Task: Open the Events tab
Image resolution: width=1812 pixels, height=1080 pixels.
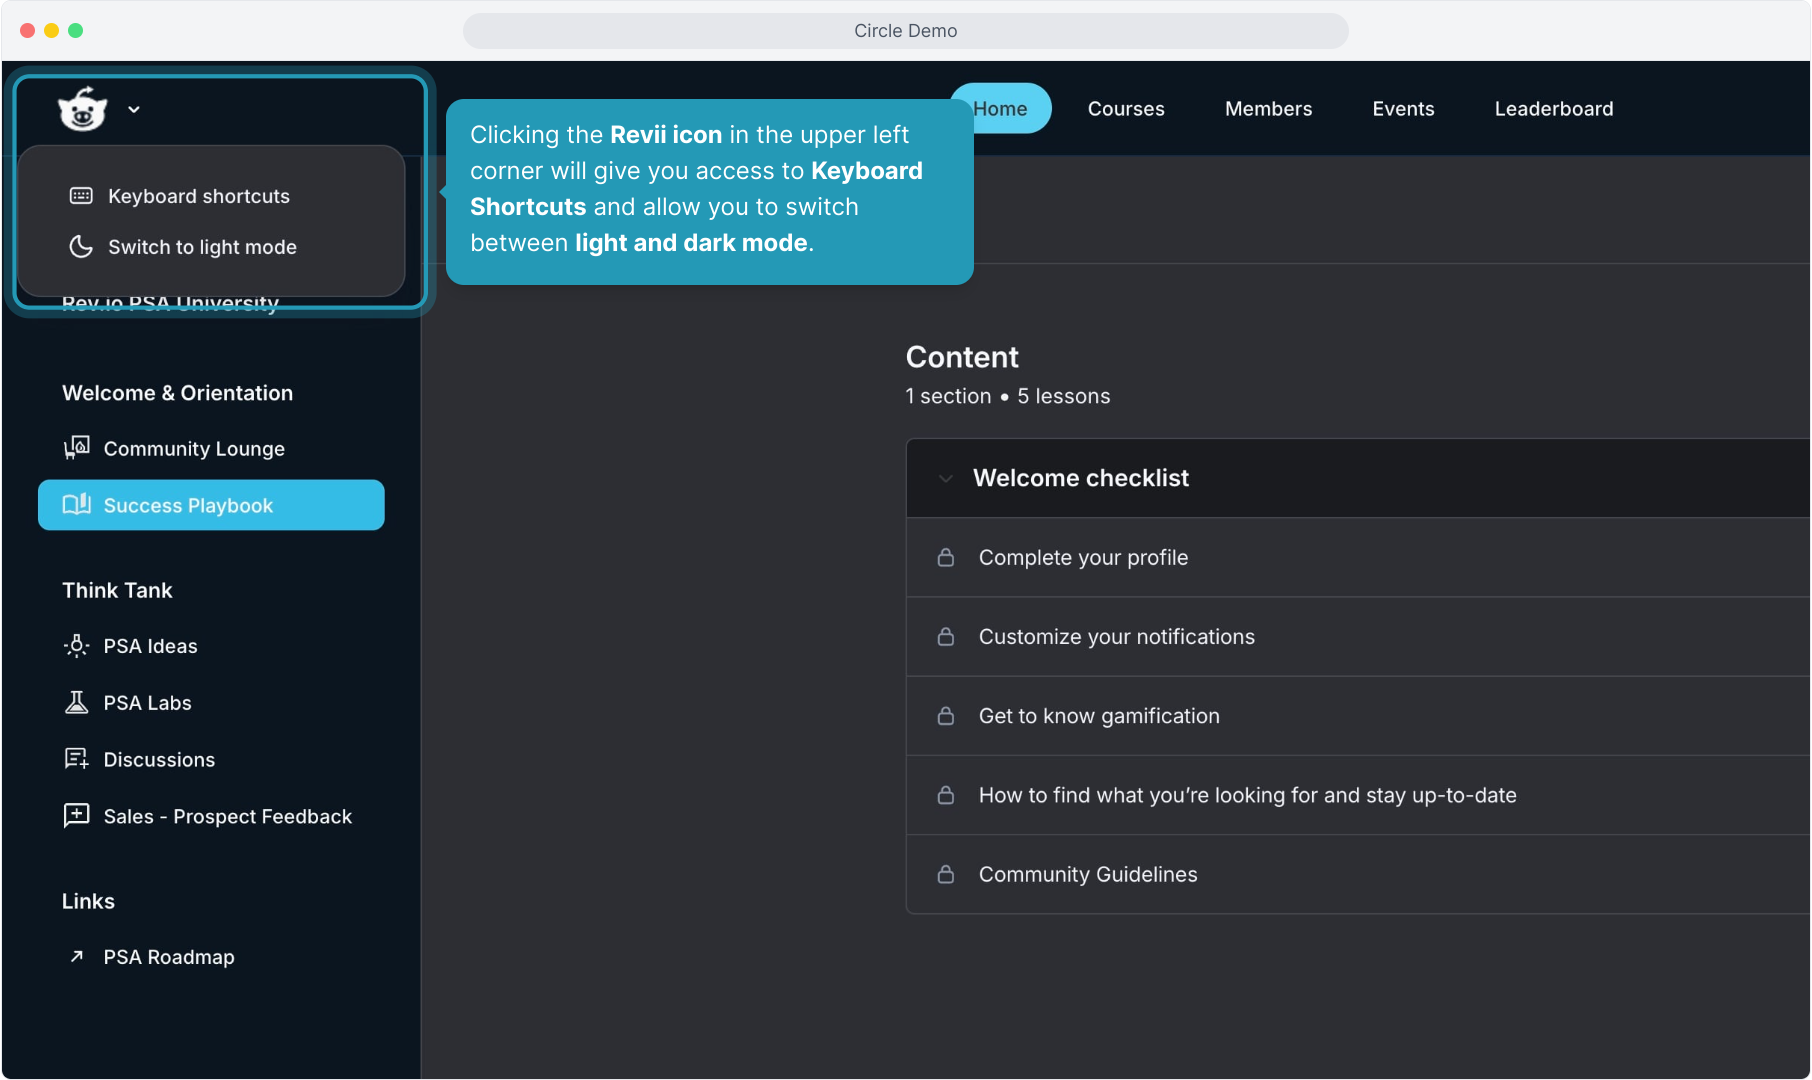Action: pos(1402,109)
